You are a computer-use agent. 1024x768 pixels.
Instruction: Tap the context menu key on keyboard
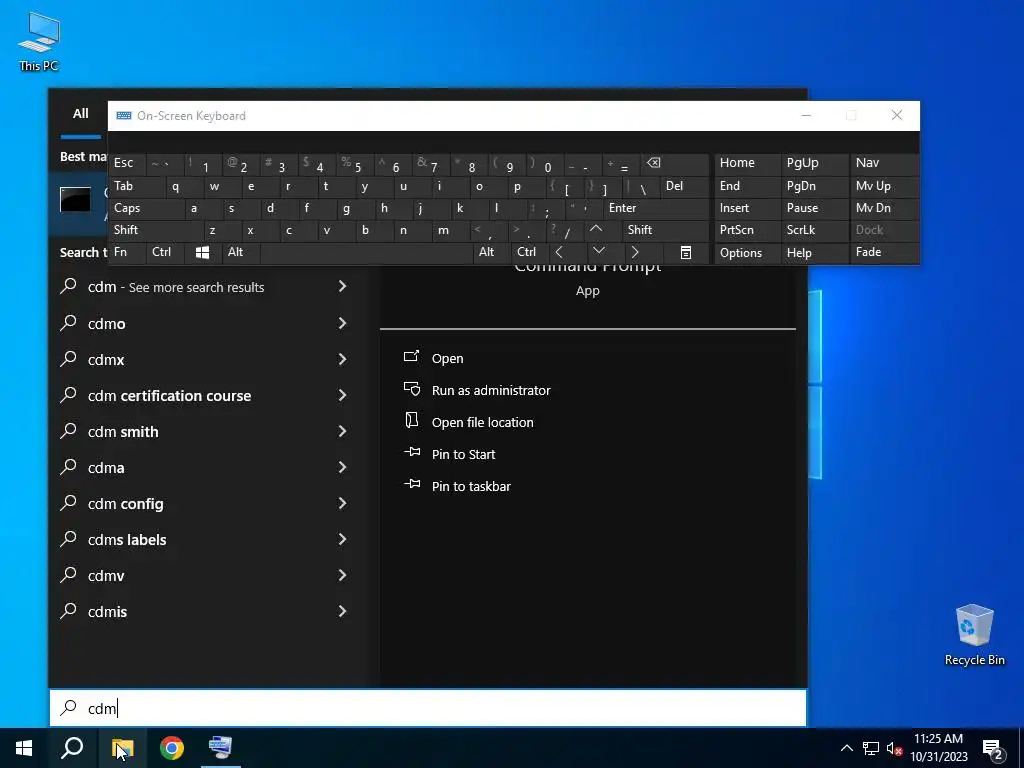point(686,253)
